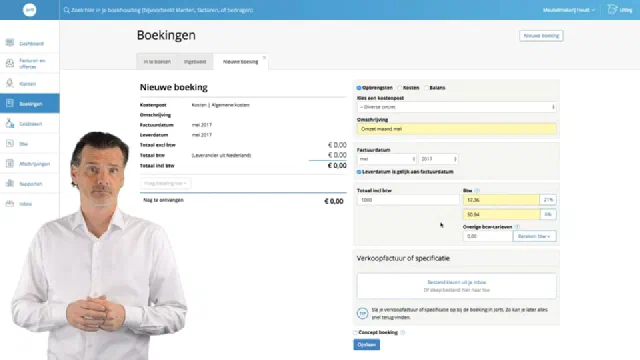Open the Geldzaken sidebar icon
This screenshot has width=640, height=360.
(10, 123)
